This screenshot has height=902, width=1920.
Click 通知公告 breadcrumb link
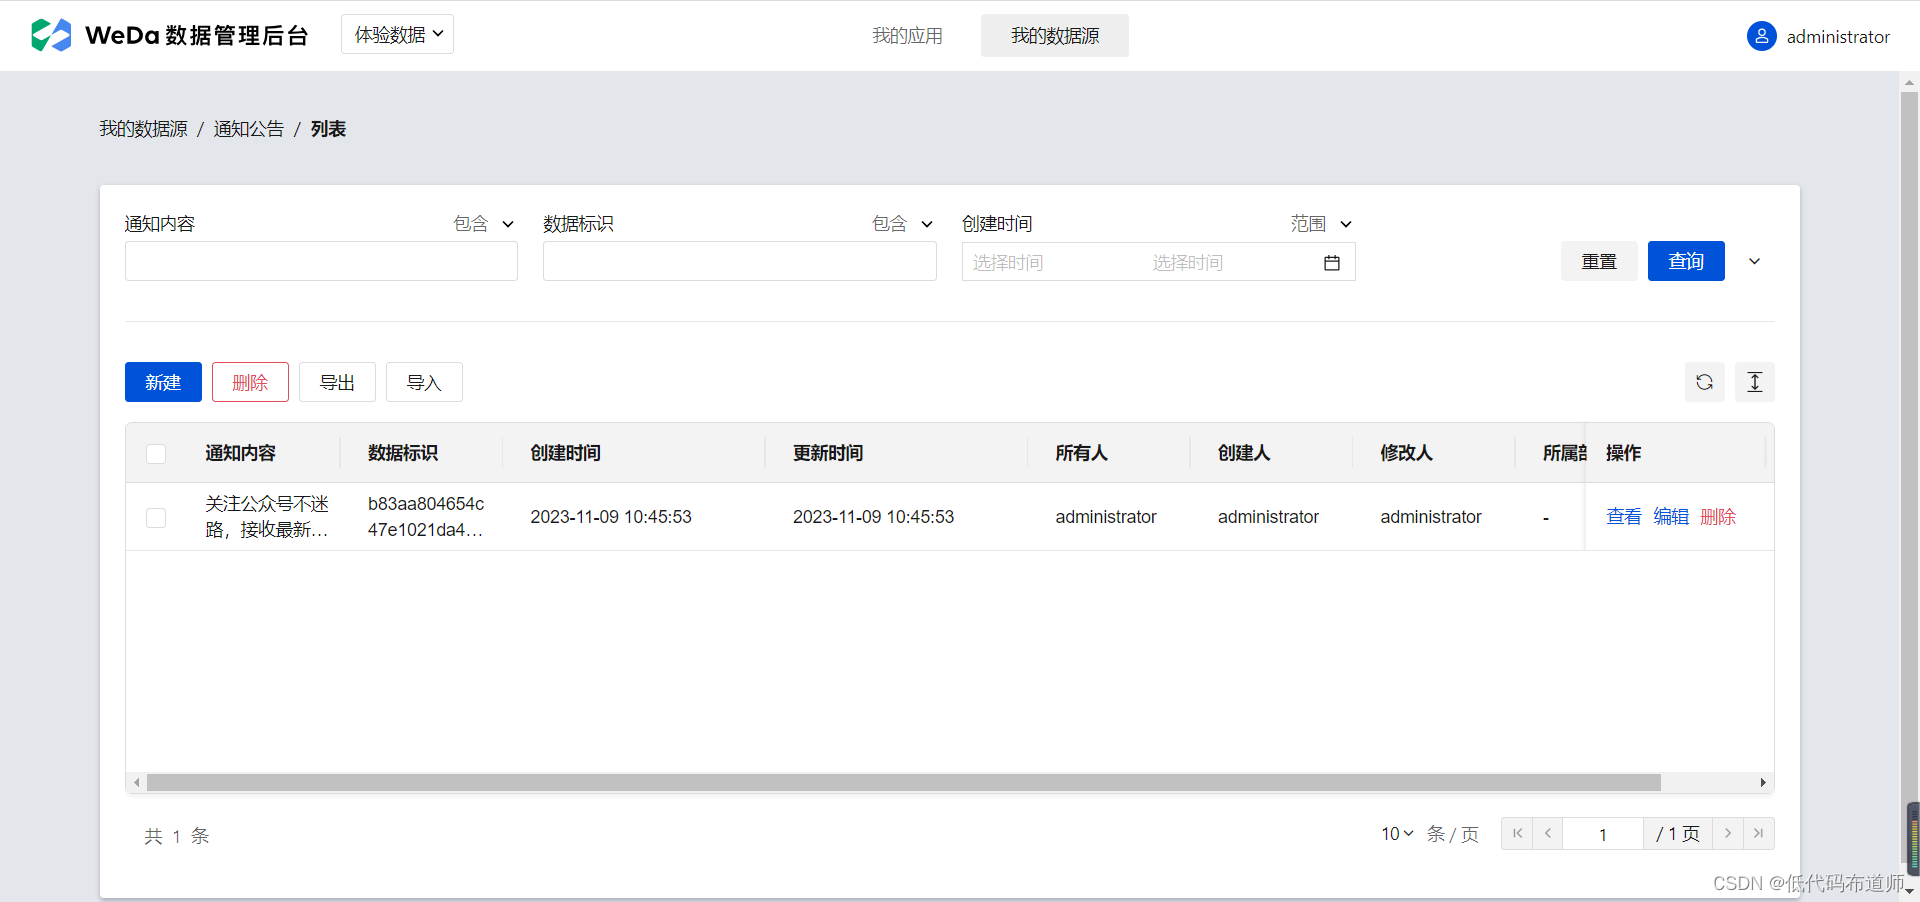(248, 129)
